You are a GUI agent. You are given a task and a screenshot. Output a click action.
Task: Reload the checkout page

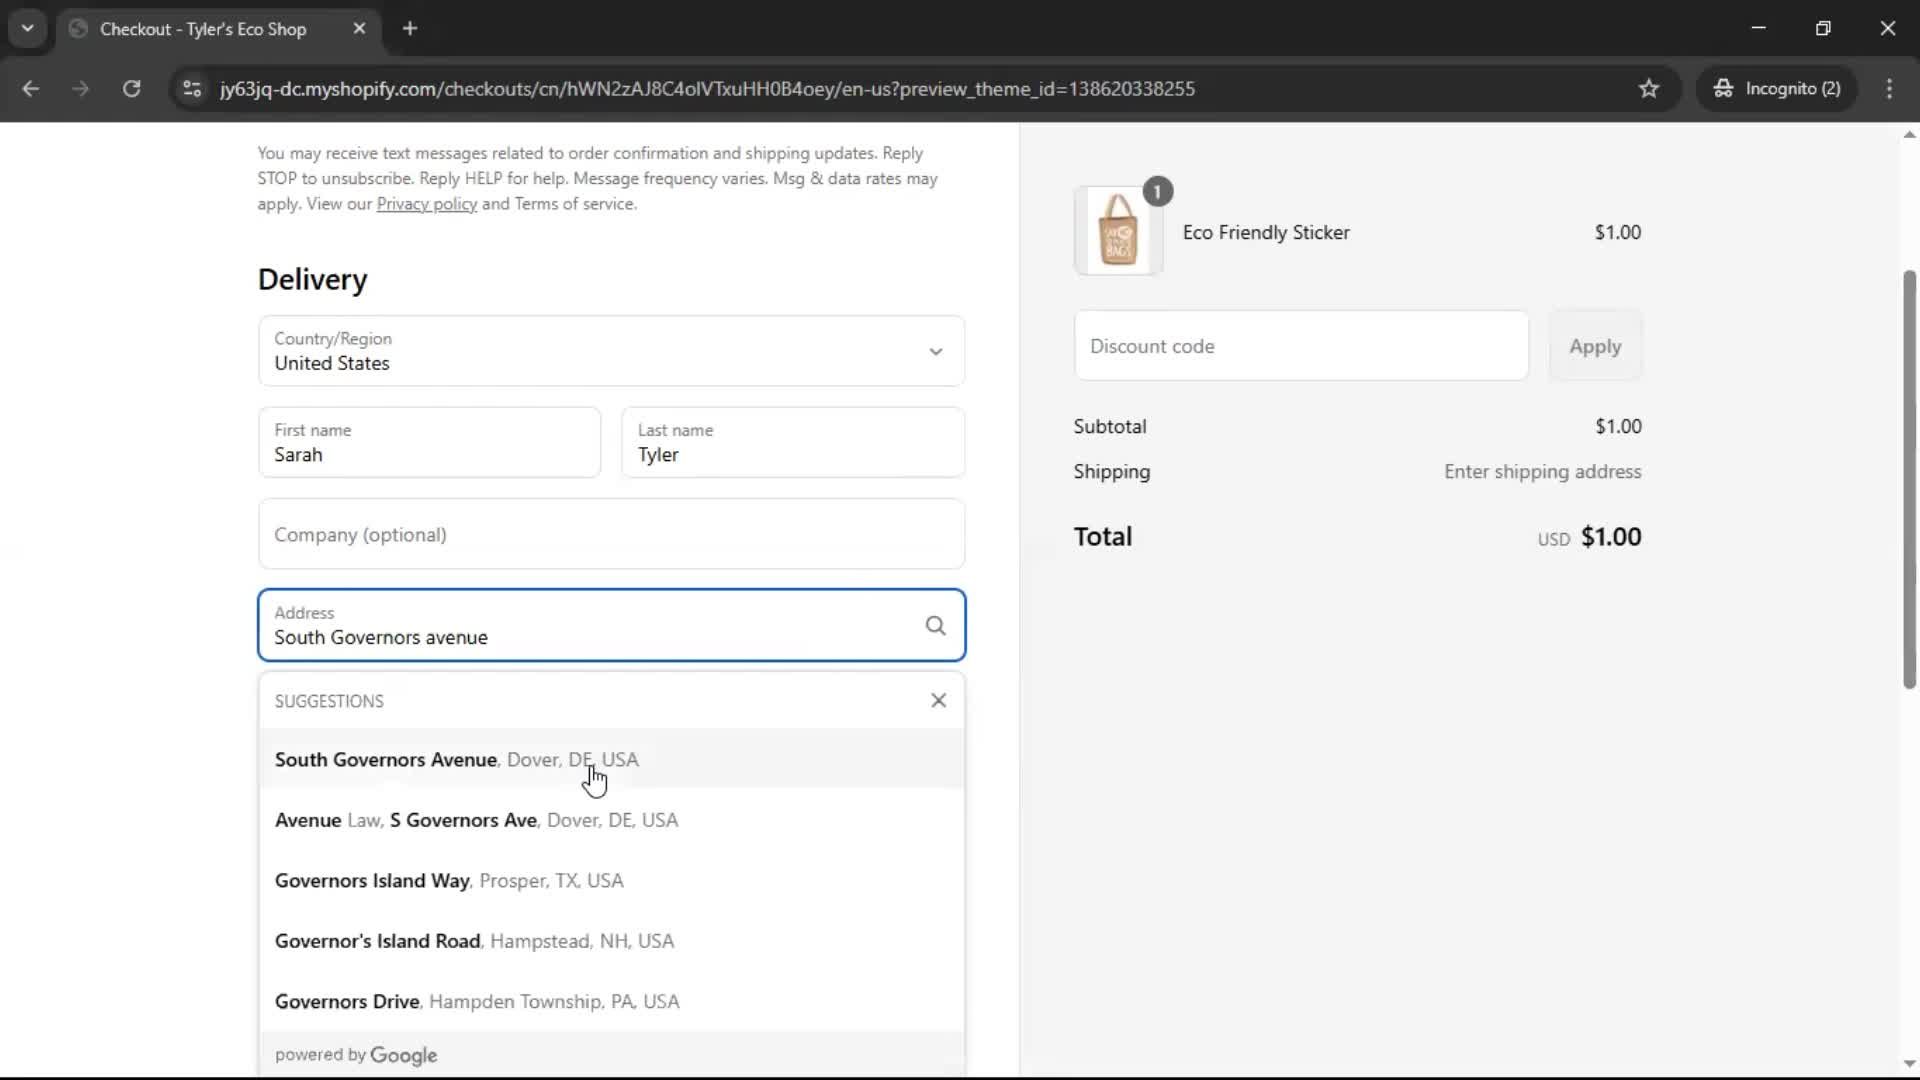coord(131,88)
